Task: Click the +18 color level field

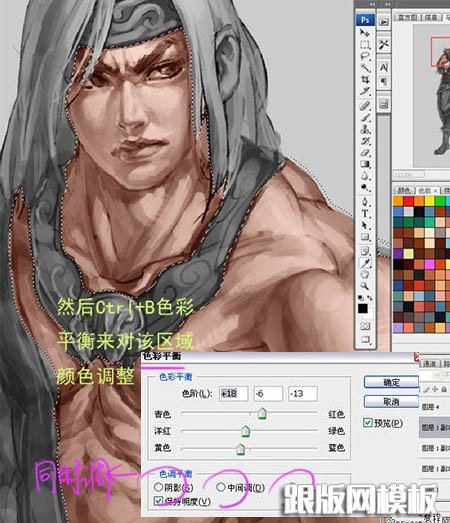Action: tap(234, 394)
